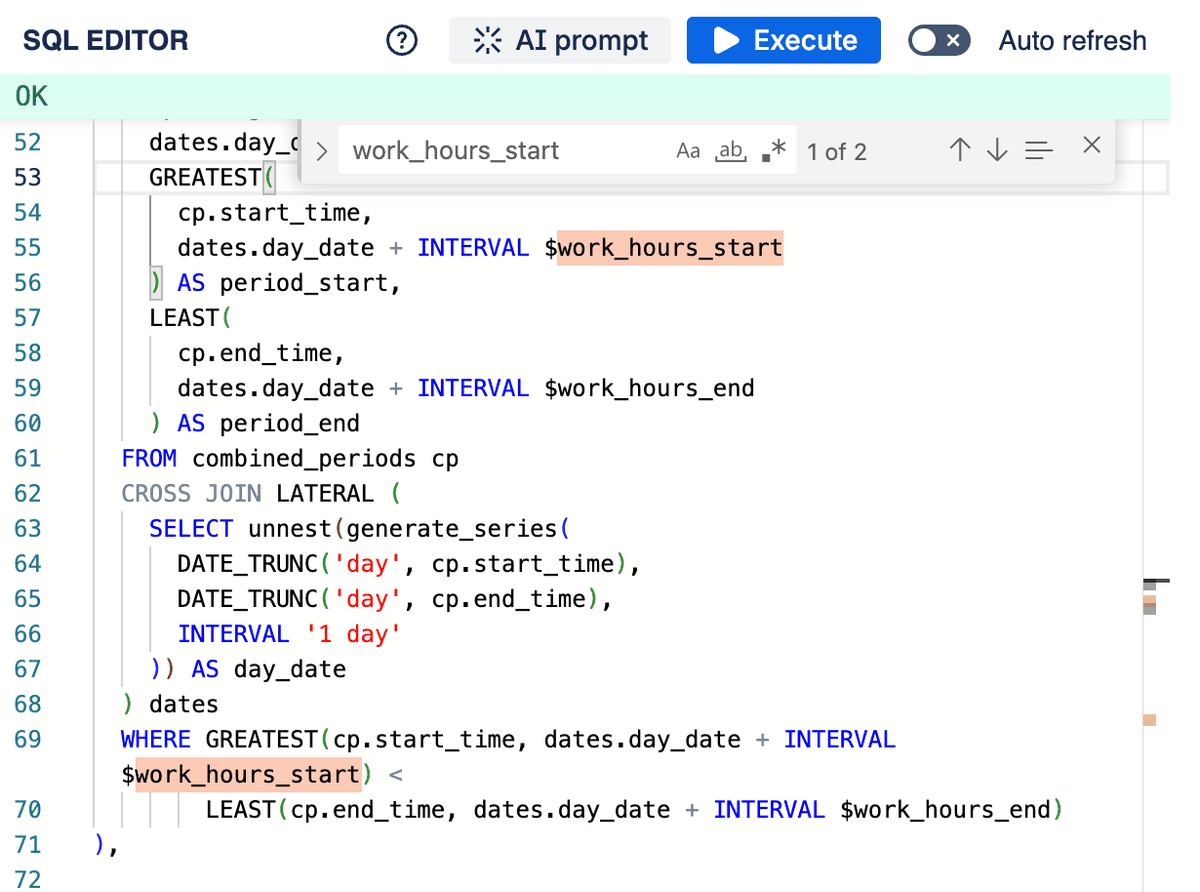The width and height of the screenshot is (1200, 892).
Task: Click combined_periods on line 61
Action: point(304,458)
